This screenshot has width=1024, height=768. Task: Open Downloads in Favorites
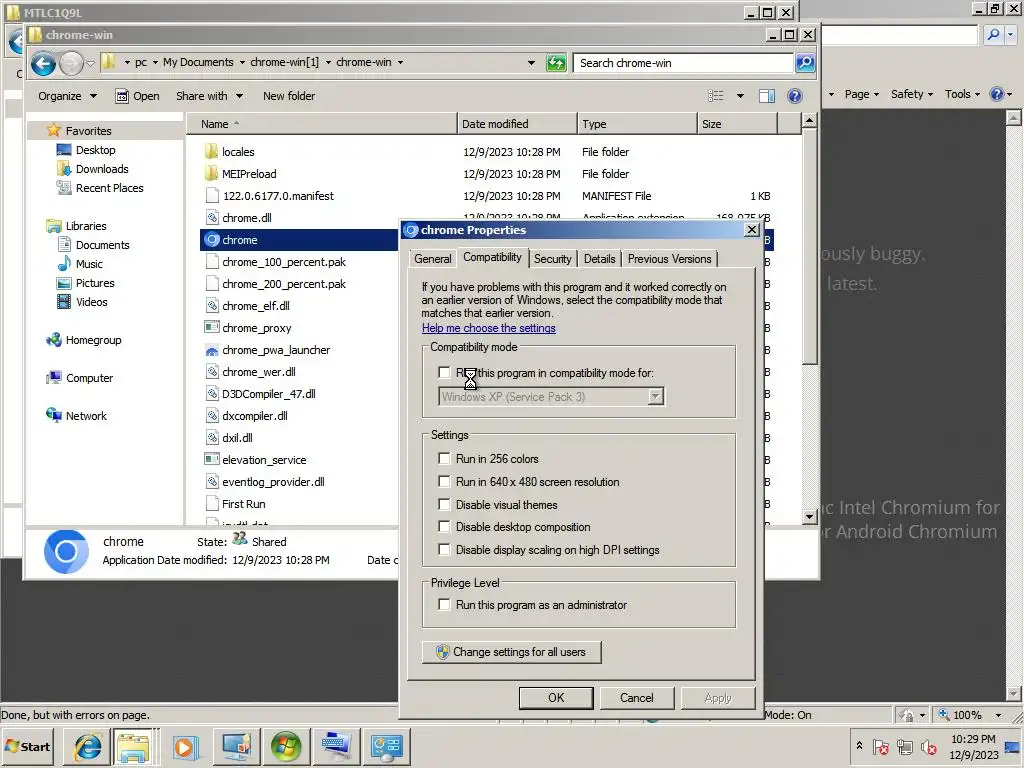tap(102, 168)
